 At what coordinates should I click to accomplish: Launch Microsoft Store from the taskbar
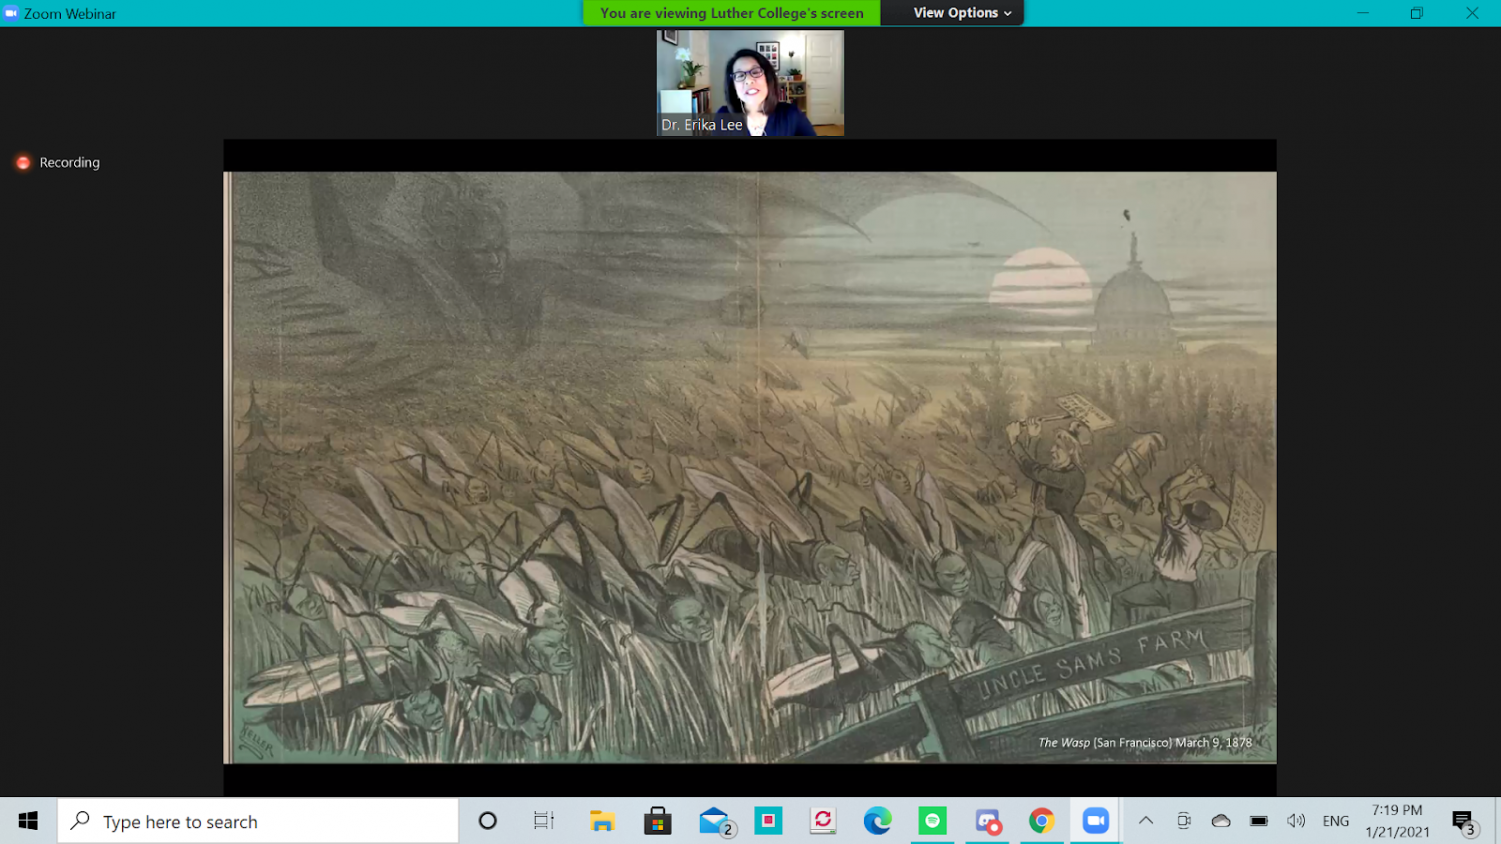[657, 821]
